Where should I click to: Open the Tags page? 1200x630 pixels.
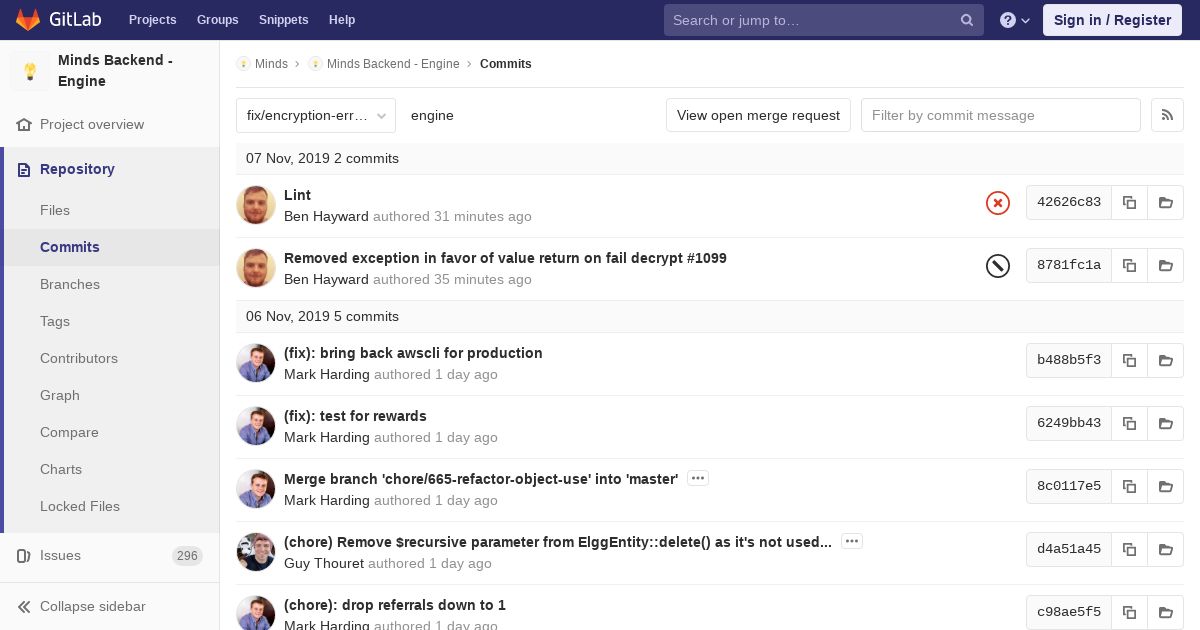55,321
